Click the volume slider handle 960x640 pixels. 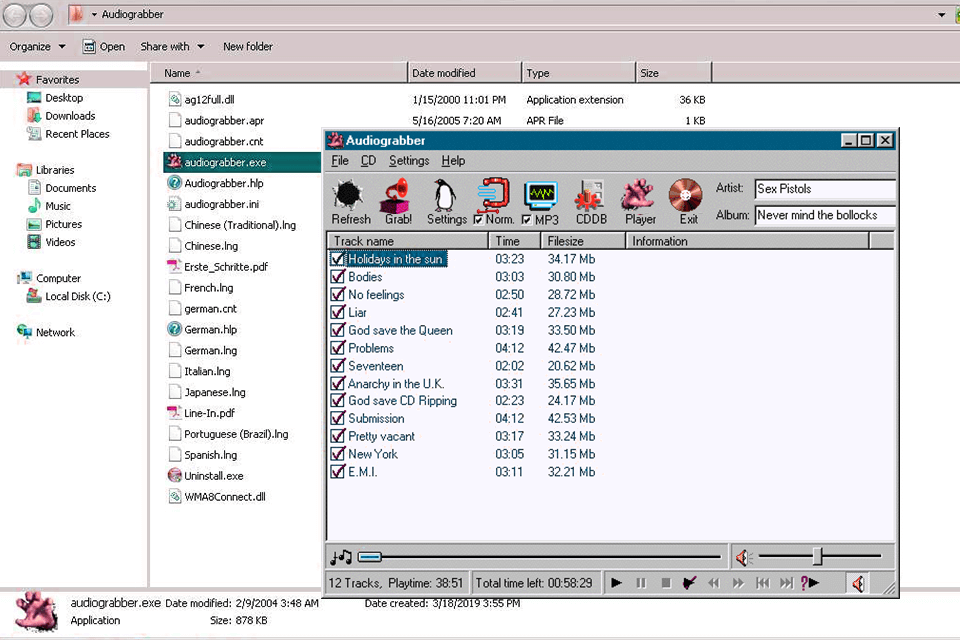(x=817, y=556)
